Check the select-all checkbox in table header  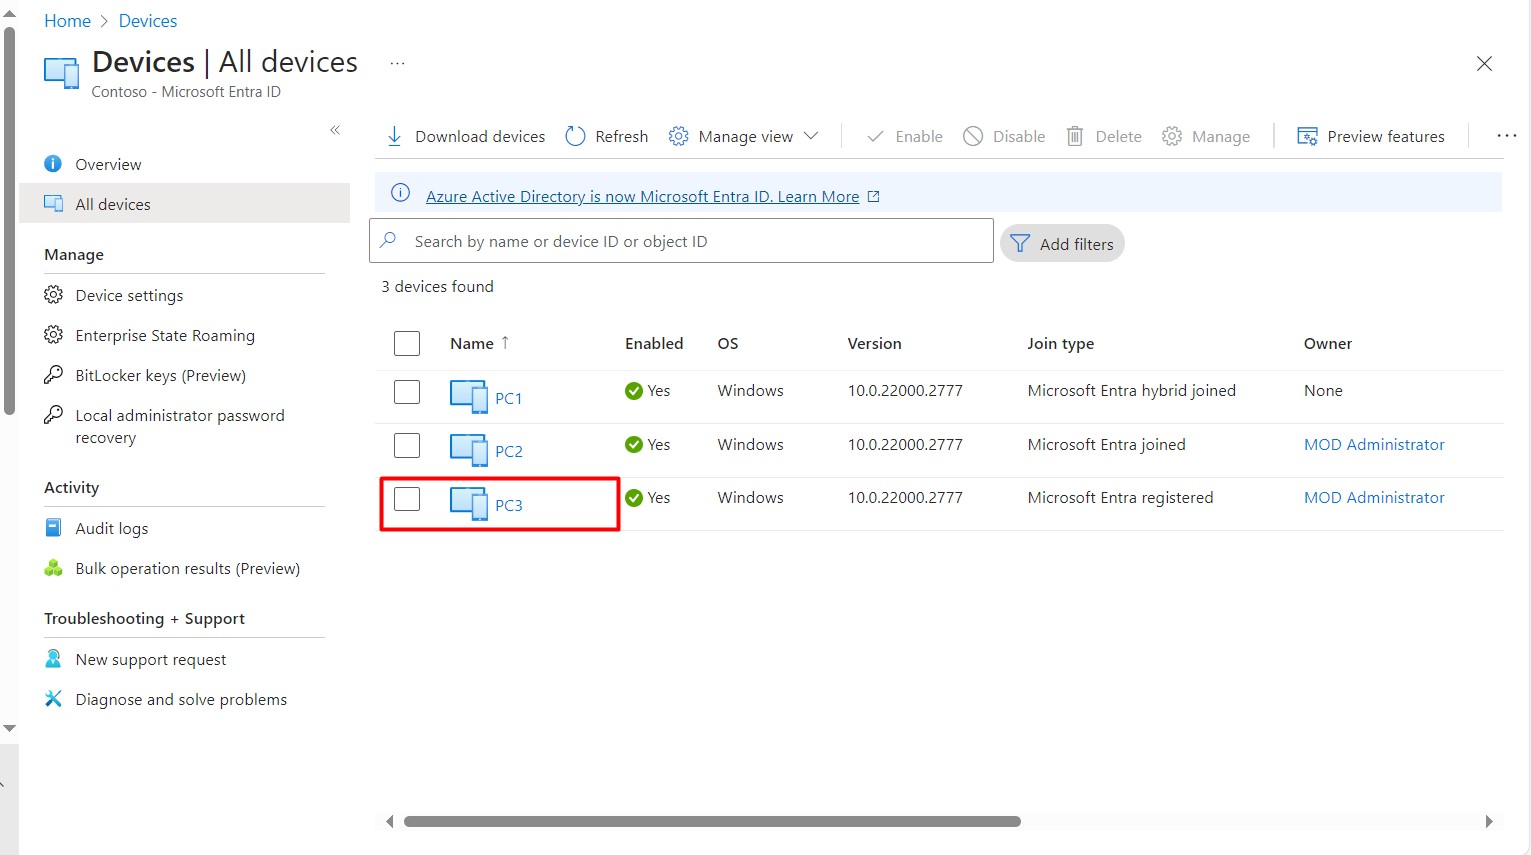tap(407, 343)
